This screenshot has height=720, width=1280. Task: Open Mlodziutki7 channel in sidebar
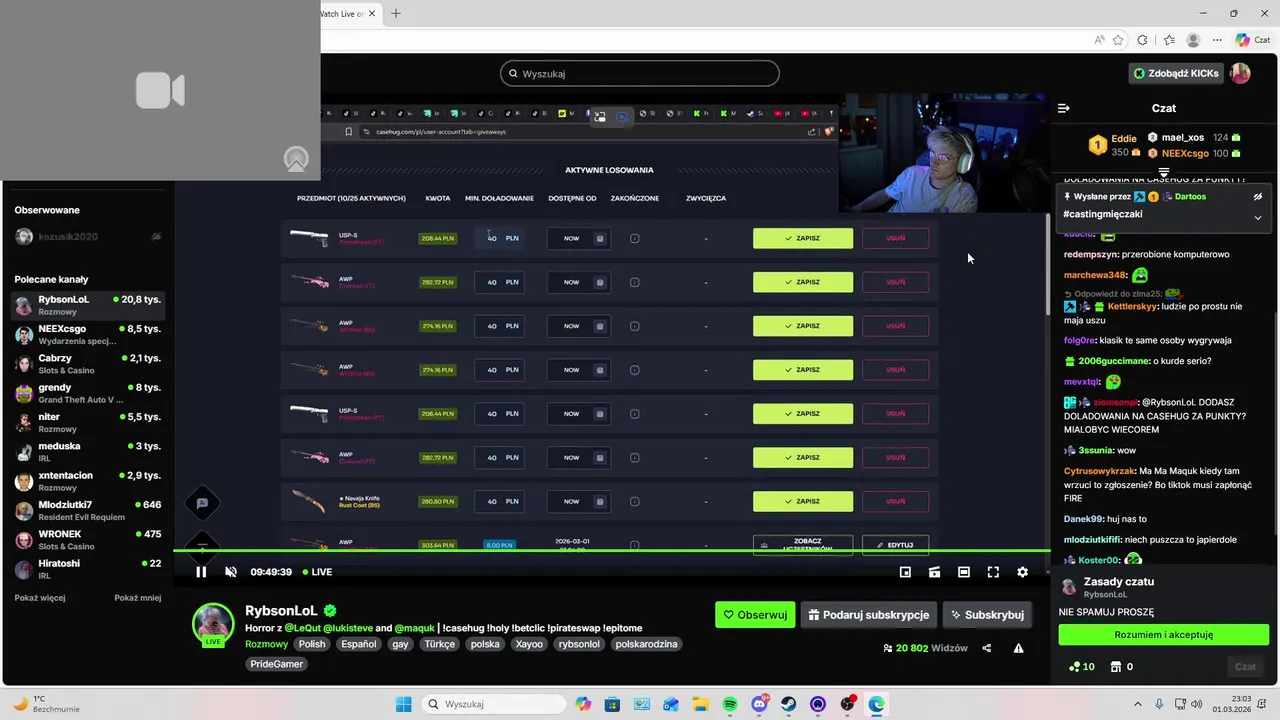click(88, 510)
